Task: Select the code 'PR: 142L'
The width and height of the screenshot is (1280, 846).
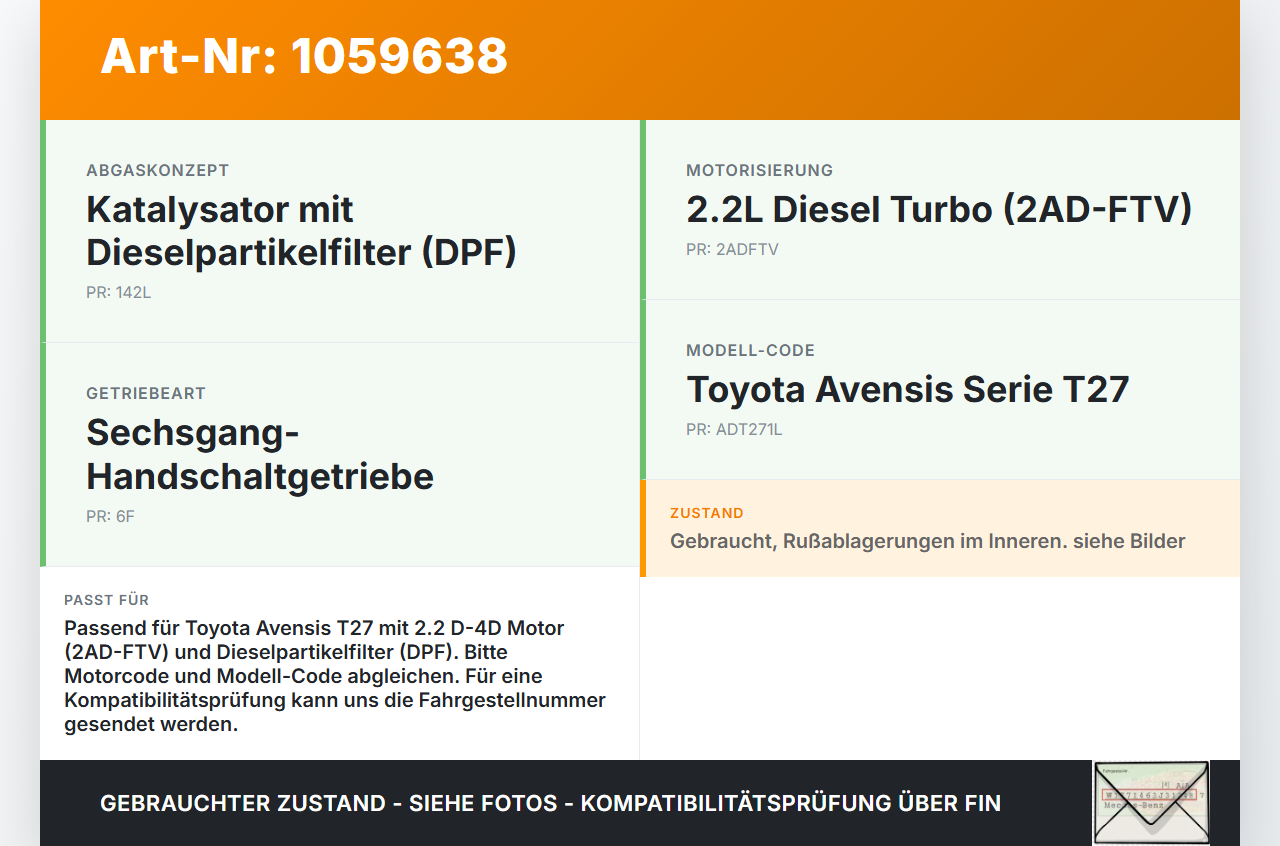Action: (119, 293)
